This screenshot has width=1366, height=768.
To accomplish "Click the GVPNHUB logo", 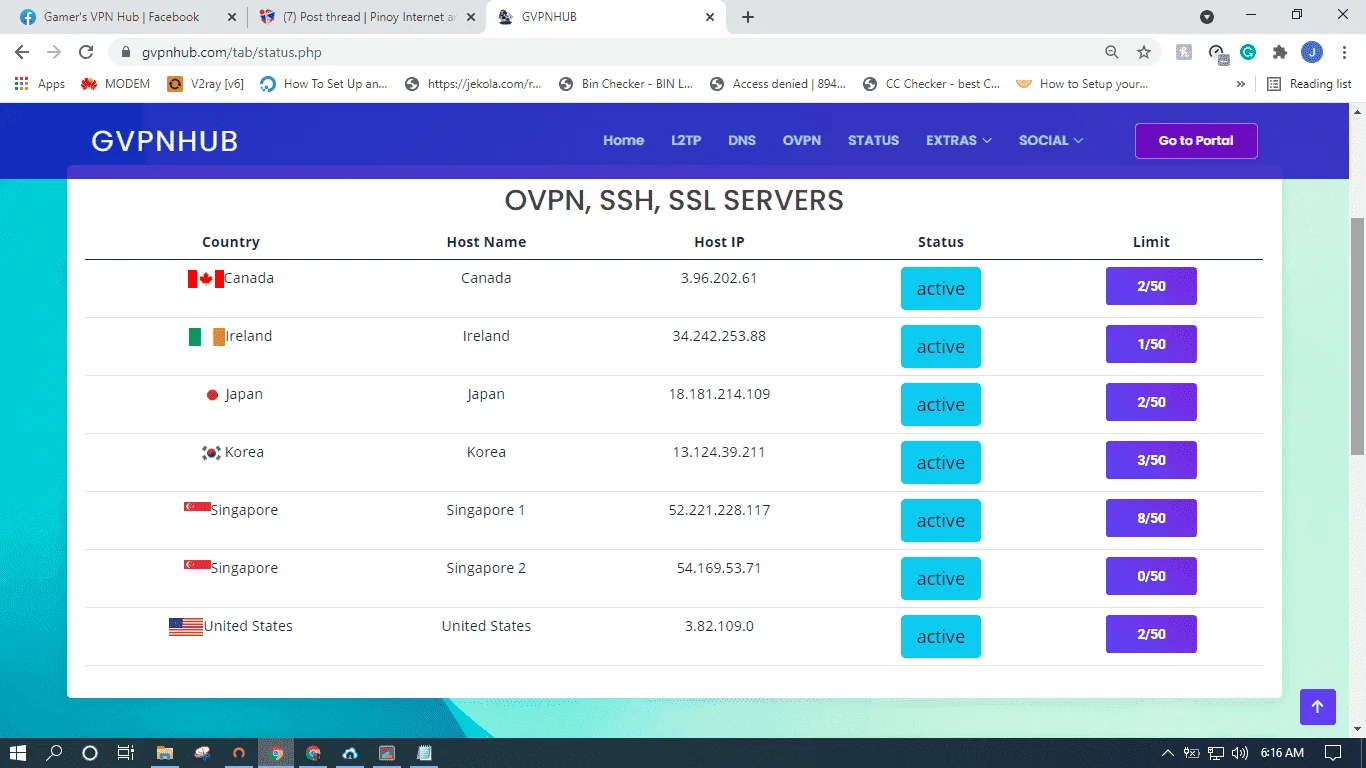I will point(165,141).
